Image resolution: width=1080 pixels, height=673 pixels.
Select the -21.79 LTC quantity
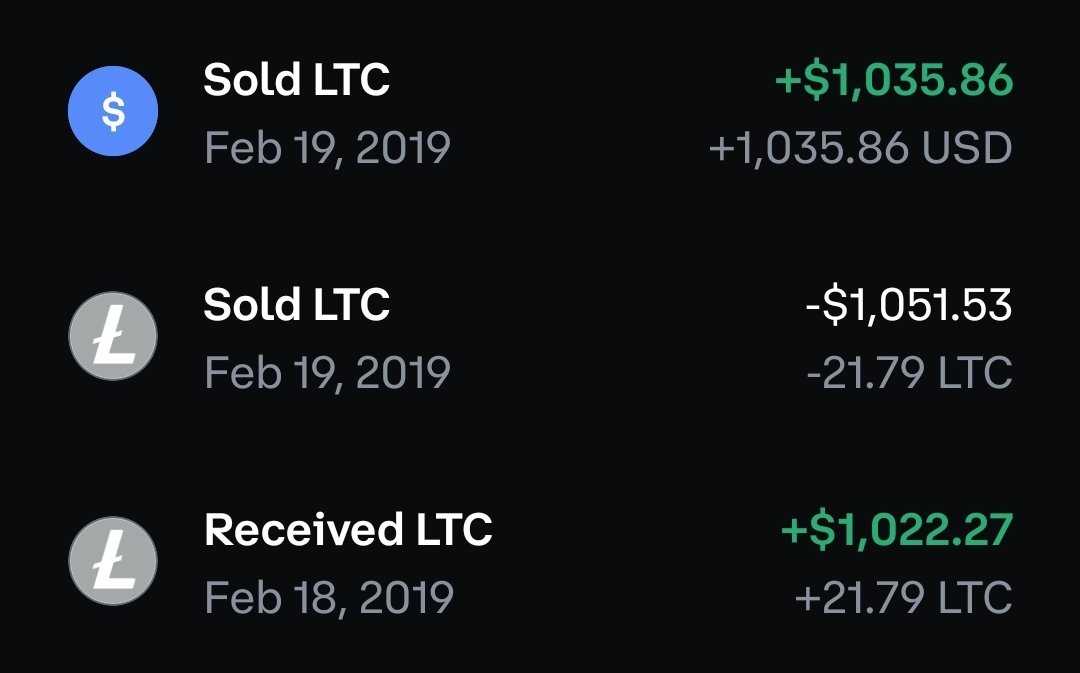click(910, 373)
